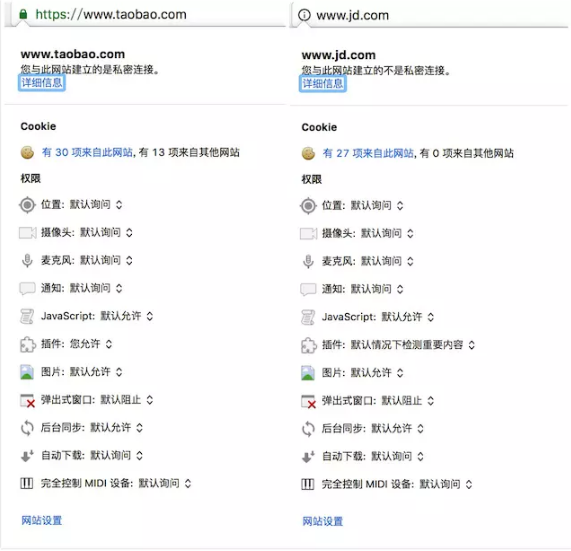Click the cookie icon in the taobao panel
The width and height of the screenshot is (571, 551).
click(27, 152)
